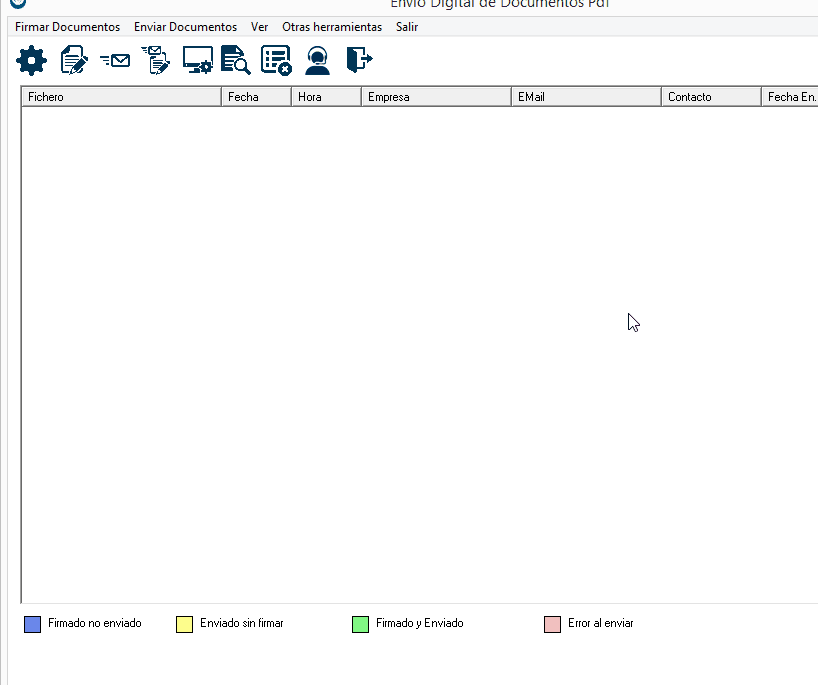
Task: Click the EMail column header
Action: coord(585,97)
